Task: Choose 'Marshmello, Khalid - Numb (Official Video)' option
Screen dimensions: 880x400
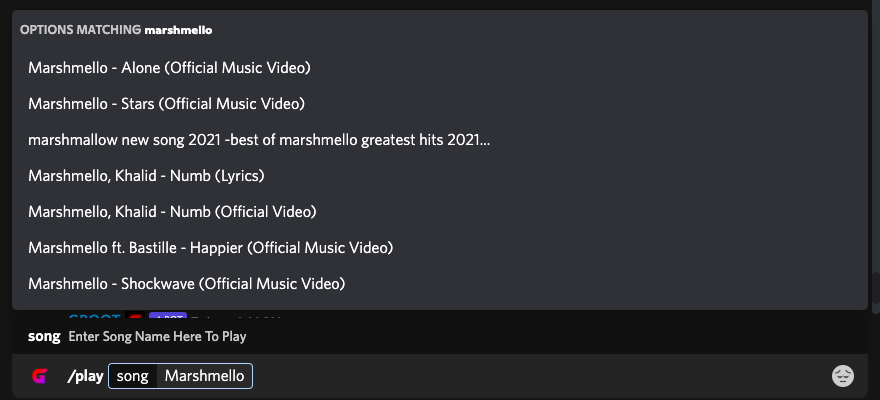Action: 172,212
